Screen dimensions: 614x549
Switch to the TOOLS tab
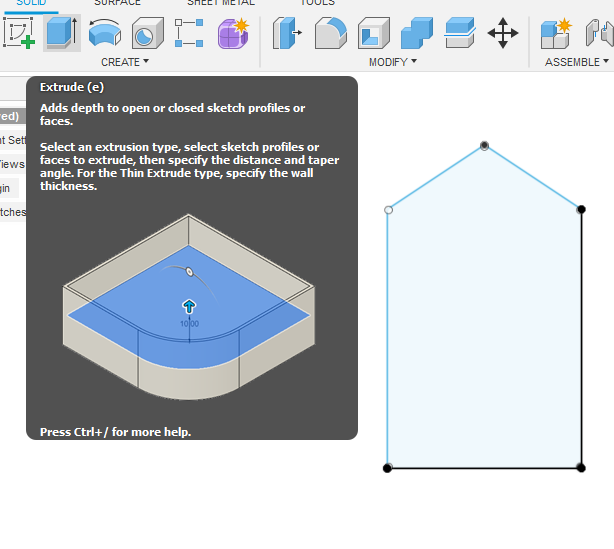(318, 3)
